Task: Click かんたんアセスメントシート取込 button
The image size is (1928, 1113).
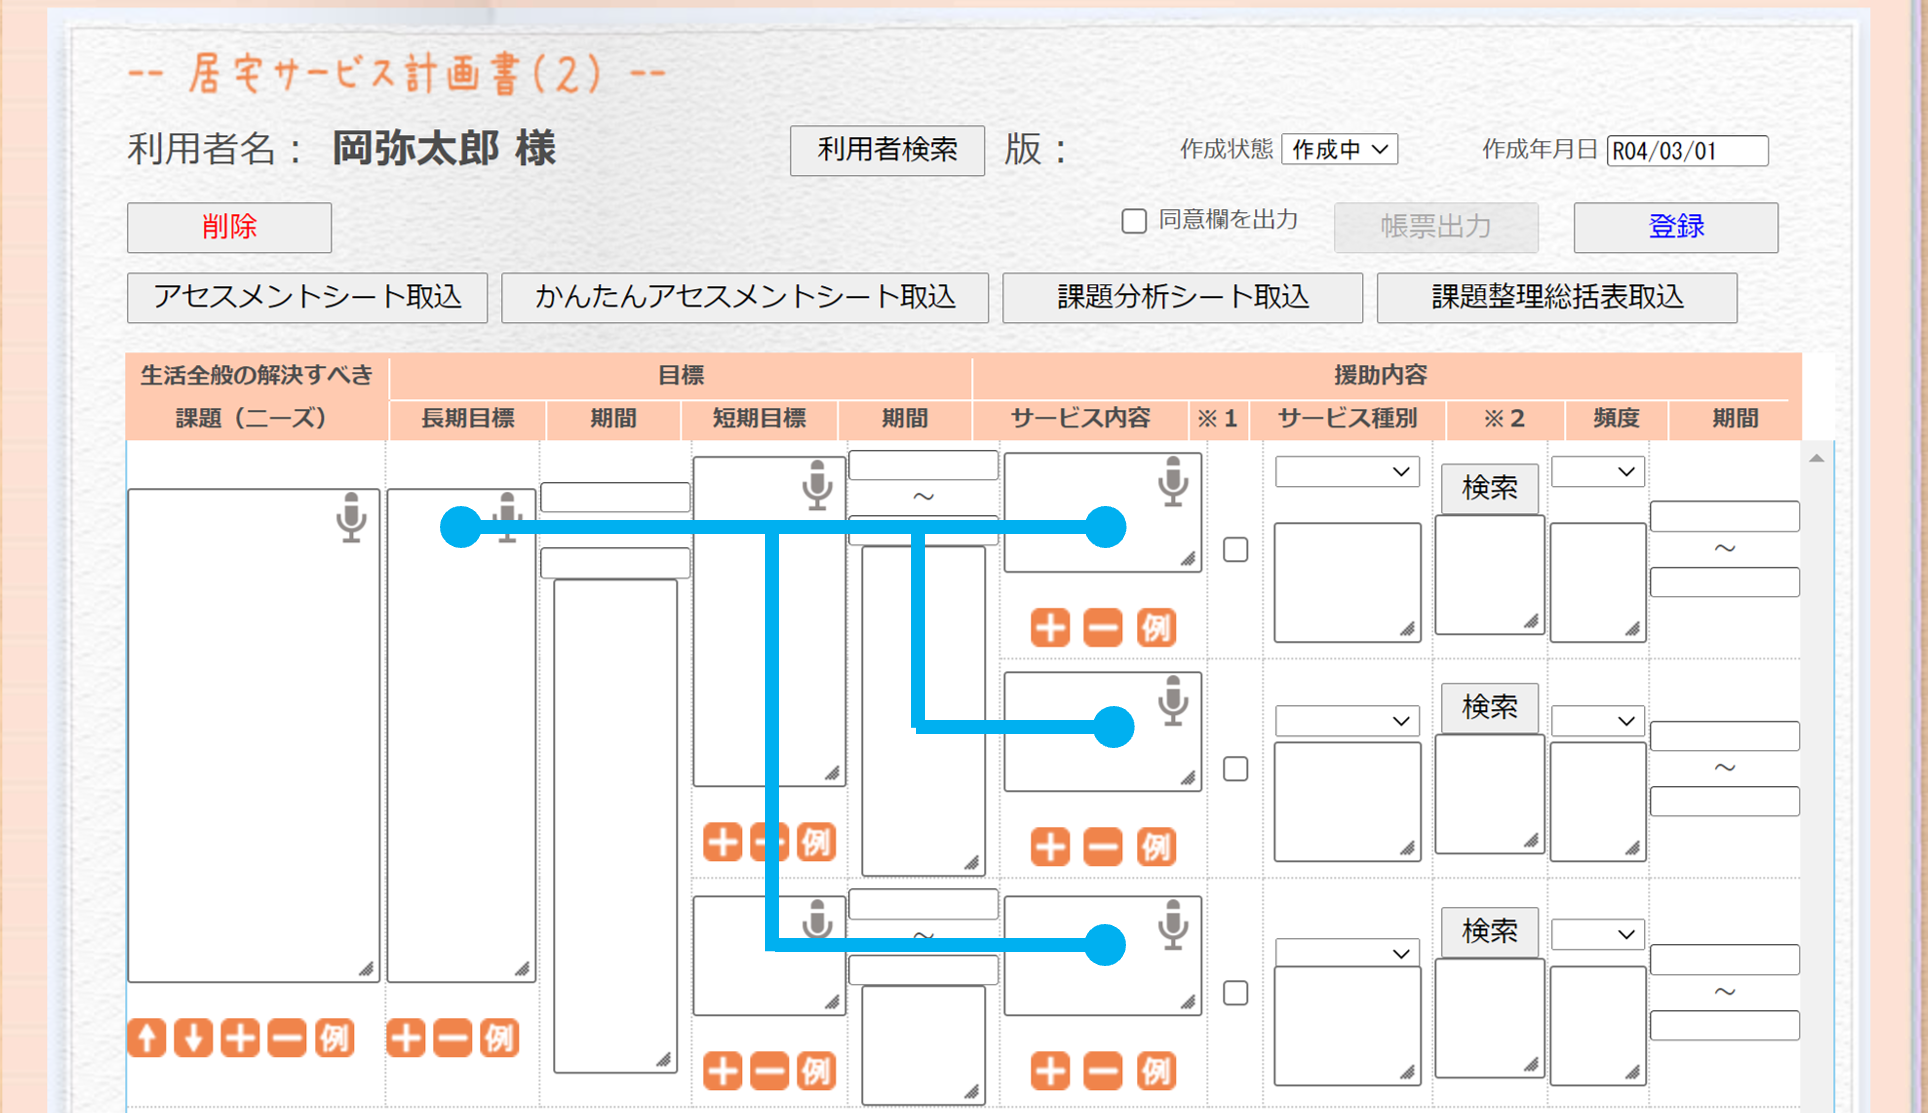Action: coord(745,298)
